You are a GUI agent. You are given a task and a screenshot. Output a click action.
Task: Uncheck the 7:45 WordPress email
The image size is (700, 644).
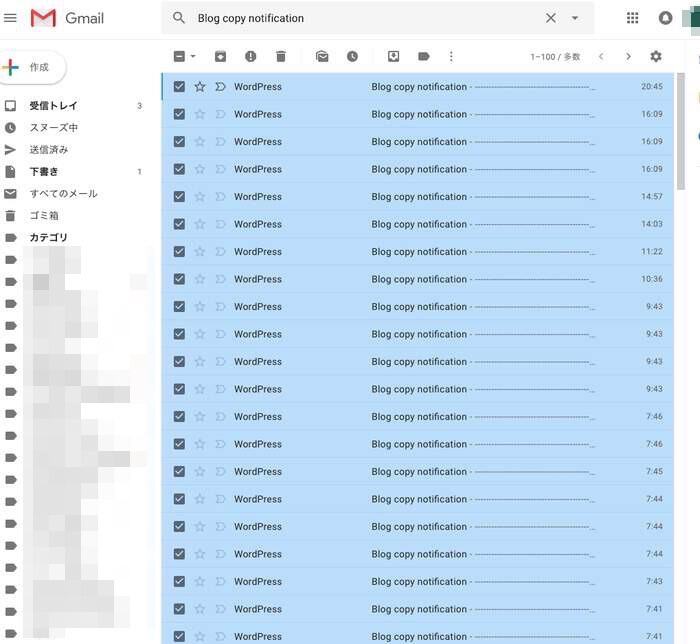179,471
